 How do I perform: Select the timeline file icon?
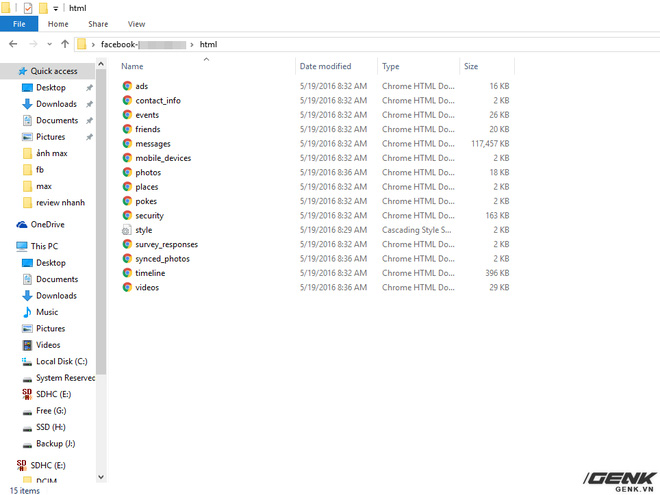click(127, 273)
